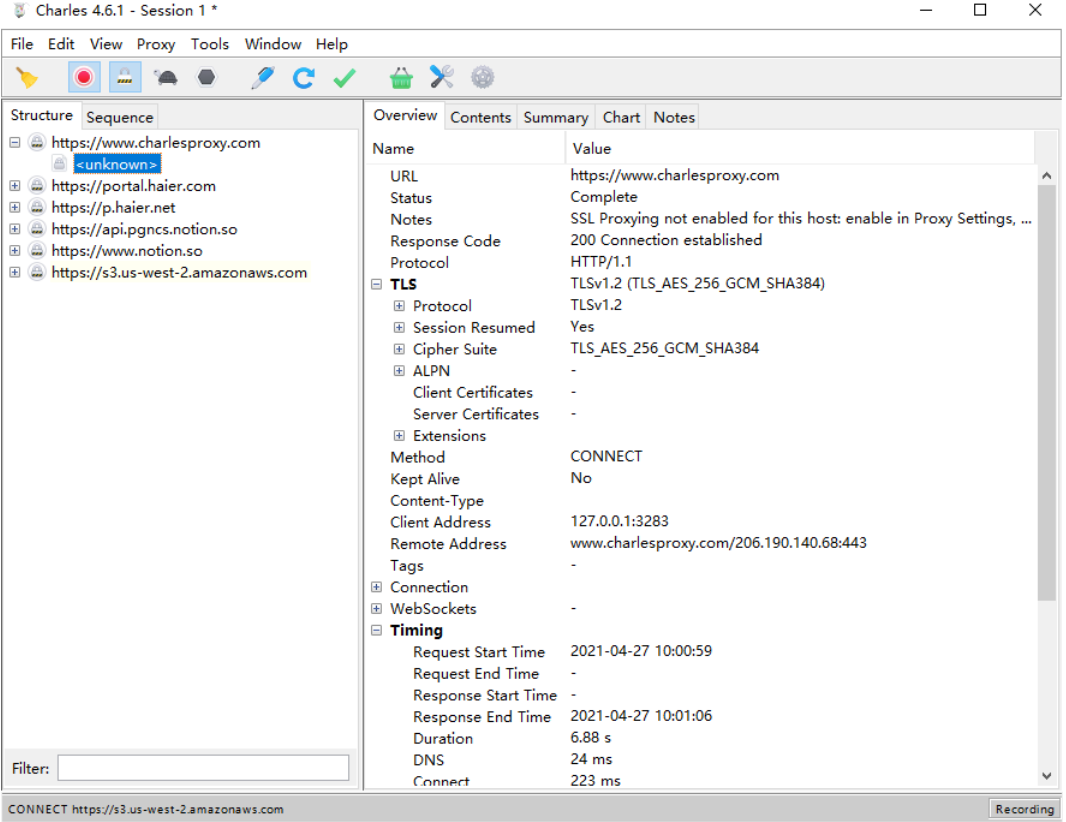This screenshot has height=822, width=1066.
Task: Select the <unknown> request entry
Action: pyautogui.click(x=117, y=165)
